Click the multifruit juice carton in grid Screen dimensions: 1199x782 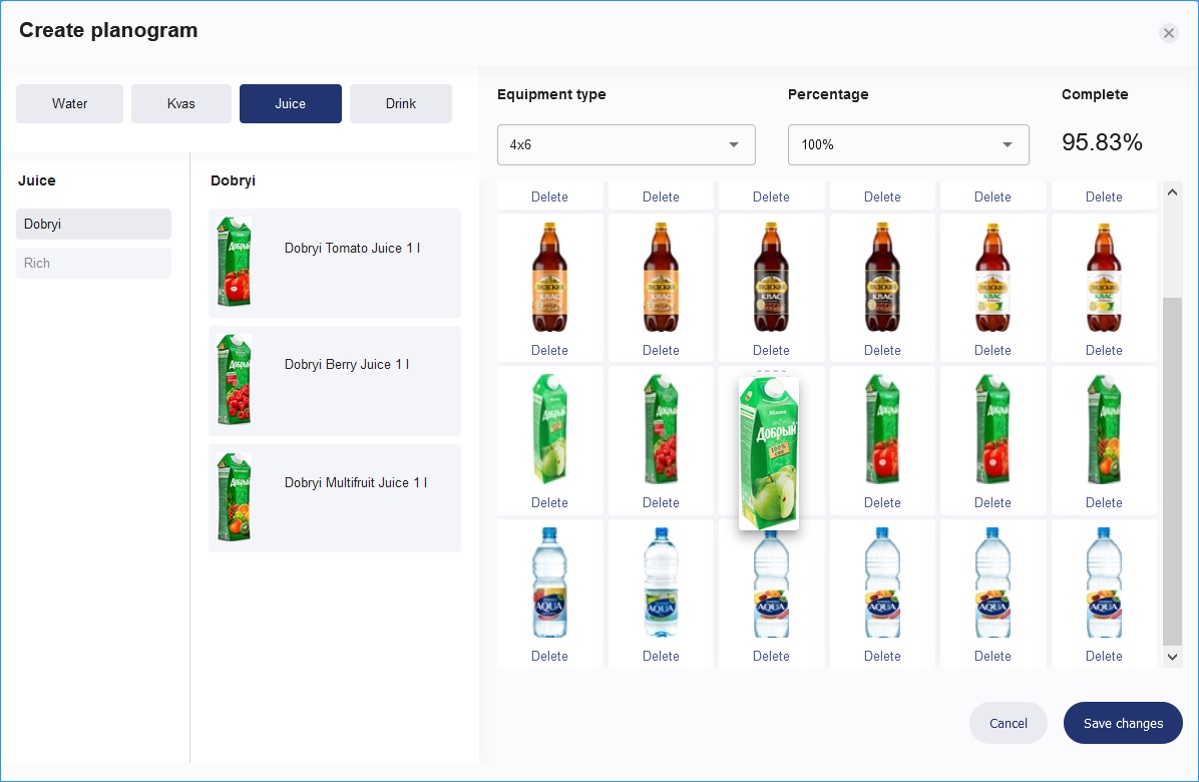1103,430
